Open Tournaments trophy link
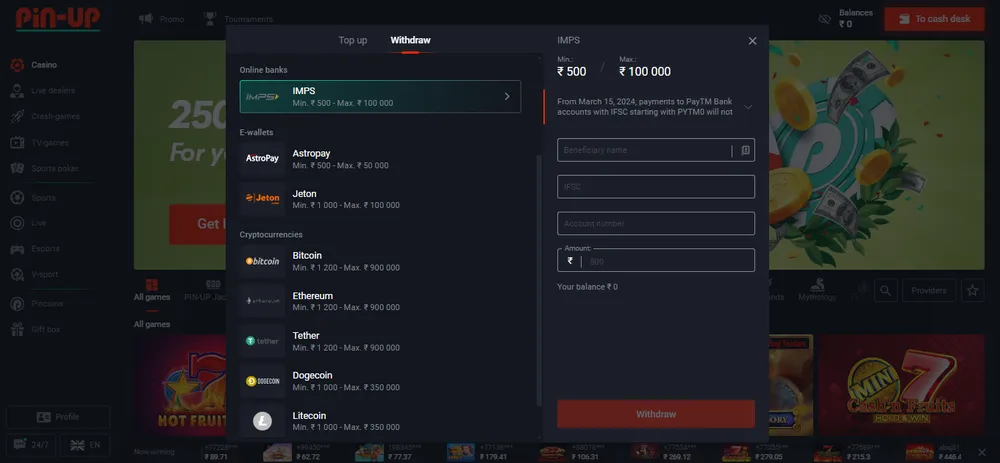 [x=238, y=19]
